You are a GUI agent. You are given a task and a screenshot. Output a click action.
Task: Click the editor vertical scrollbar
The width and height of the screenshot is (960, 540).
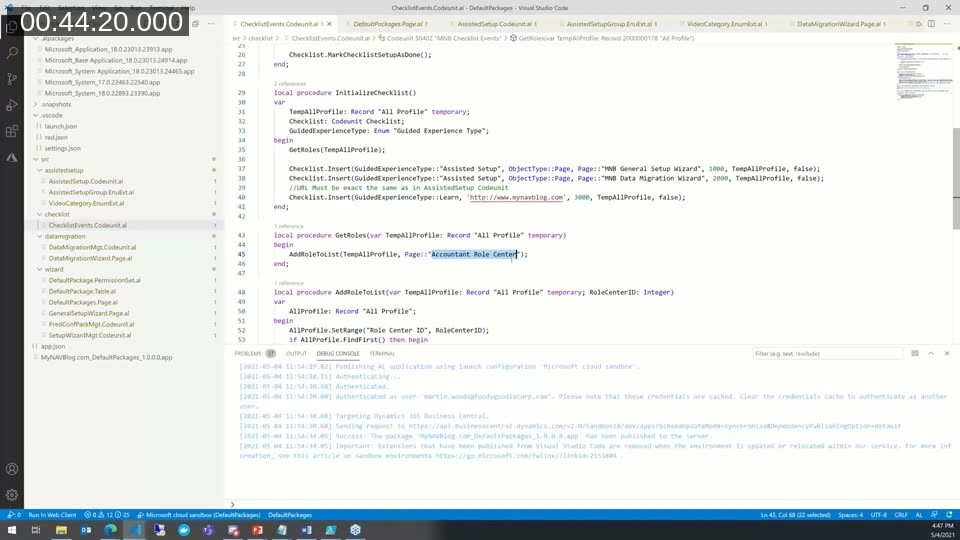(956, 179)
